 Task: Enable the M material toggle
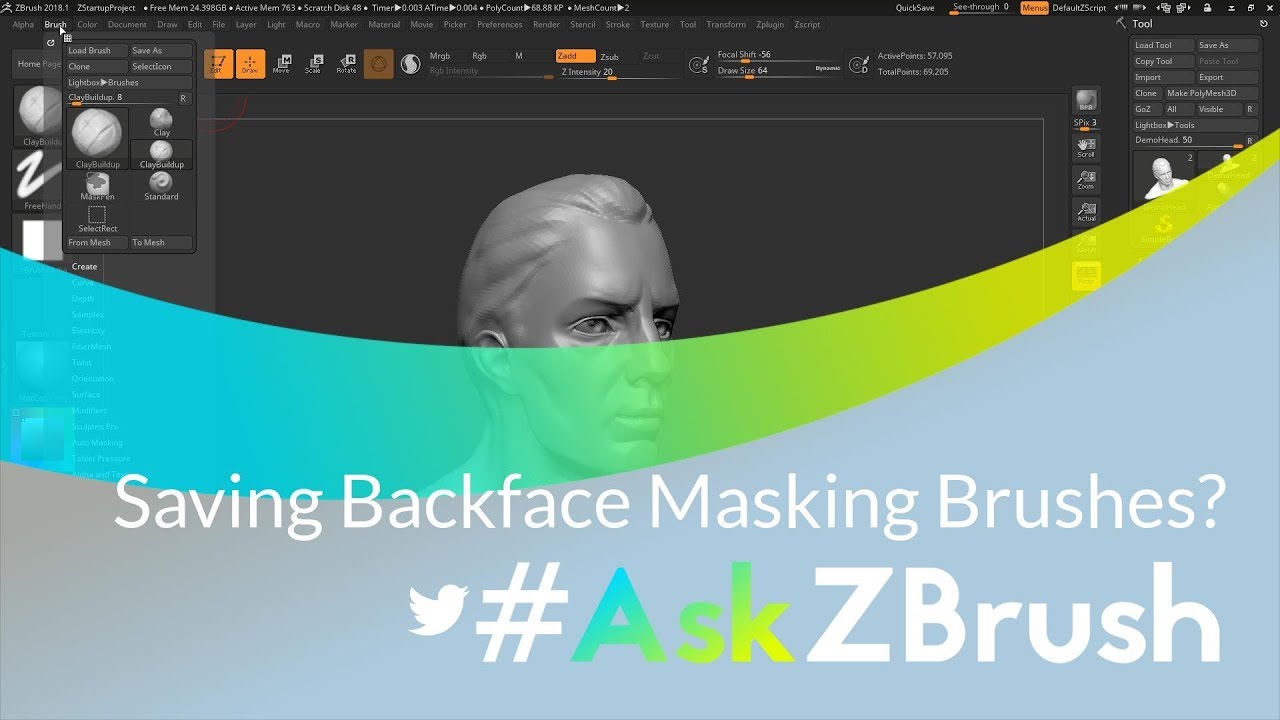point(519,56)
